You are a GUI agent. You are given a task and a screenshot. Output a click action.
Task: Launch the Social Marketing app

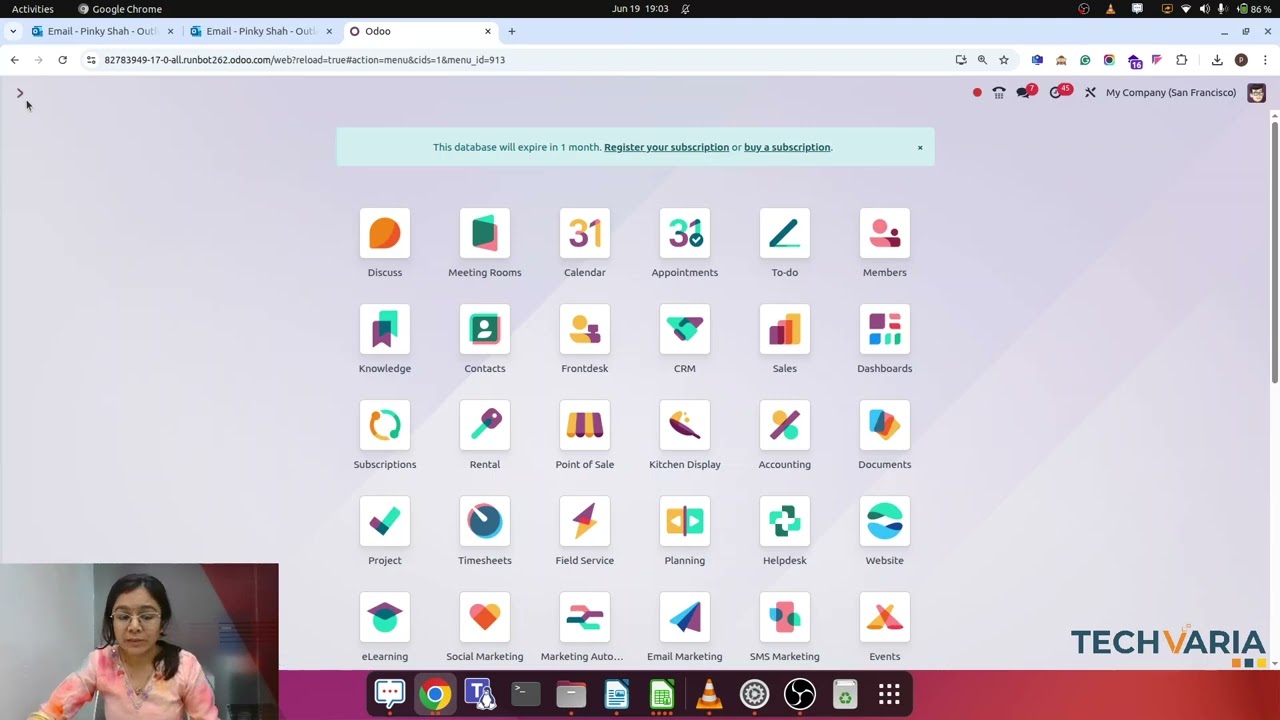point(485,618)
